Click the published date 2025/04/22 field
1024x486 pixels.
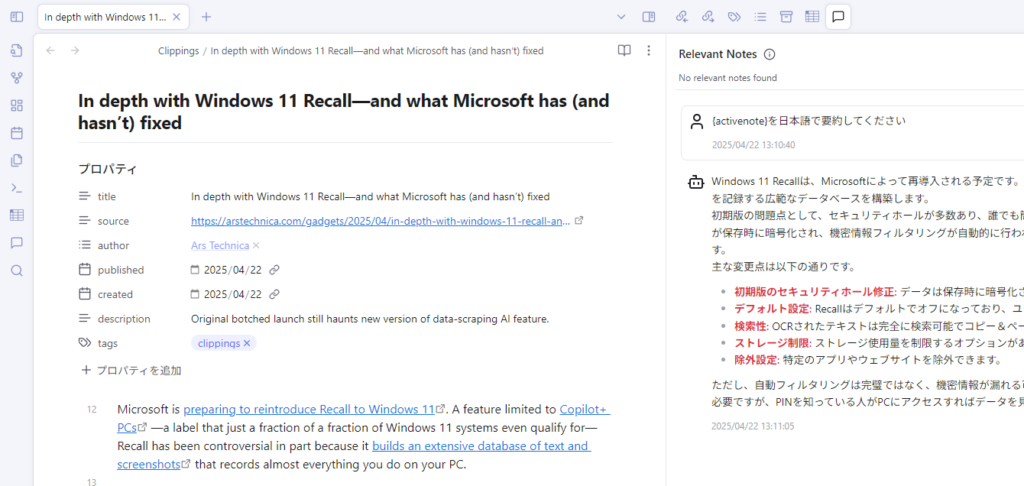[x=232, y=270]
